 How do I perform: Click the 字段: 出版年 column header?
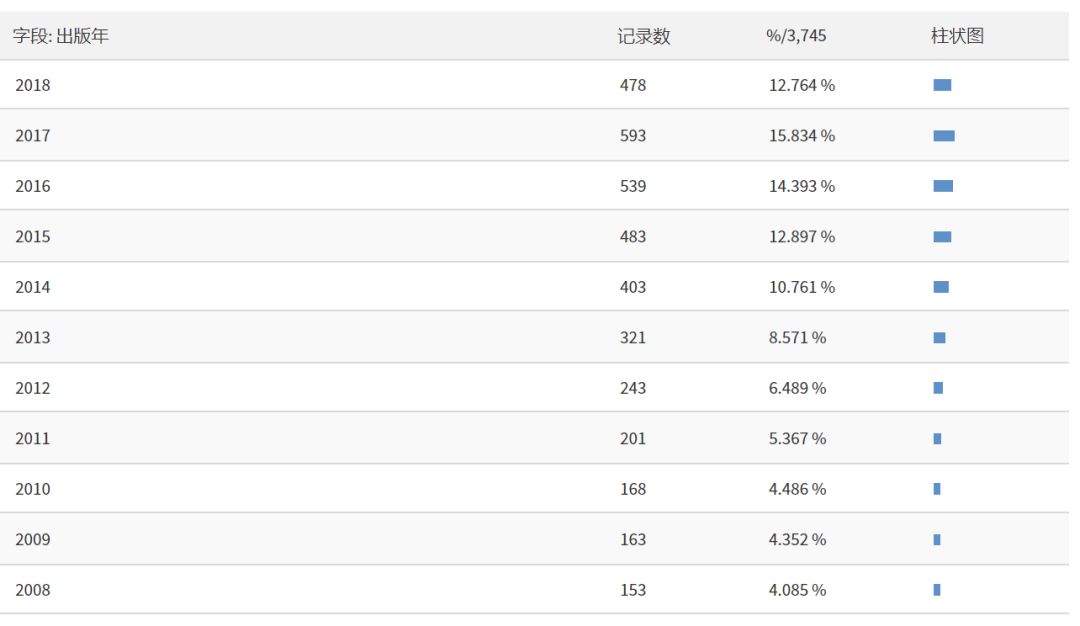[x=61, y=36]
